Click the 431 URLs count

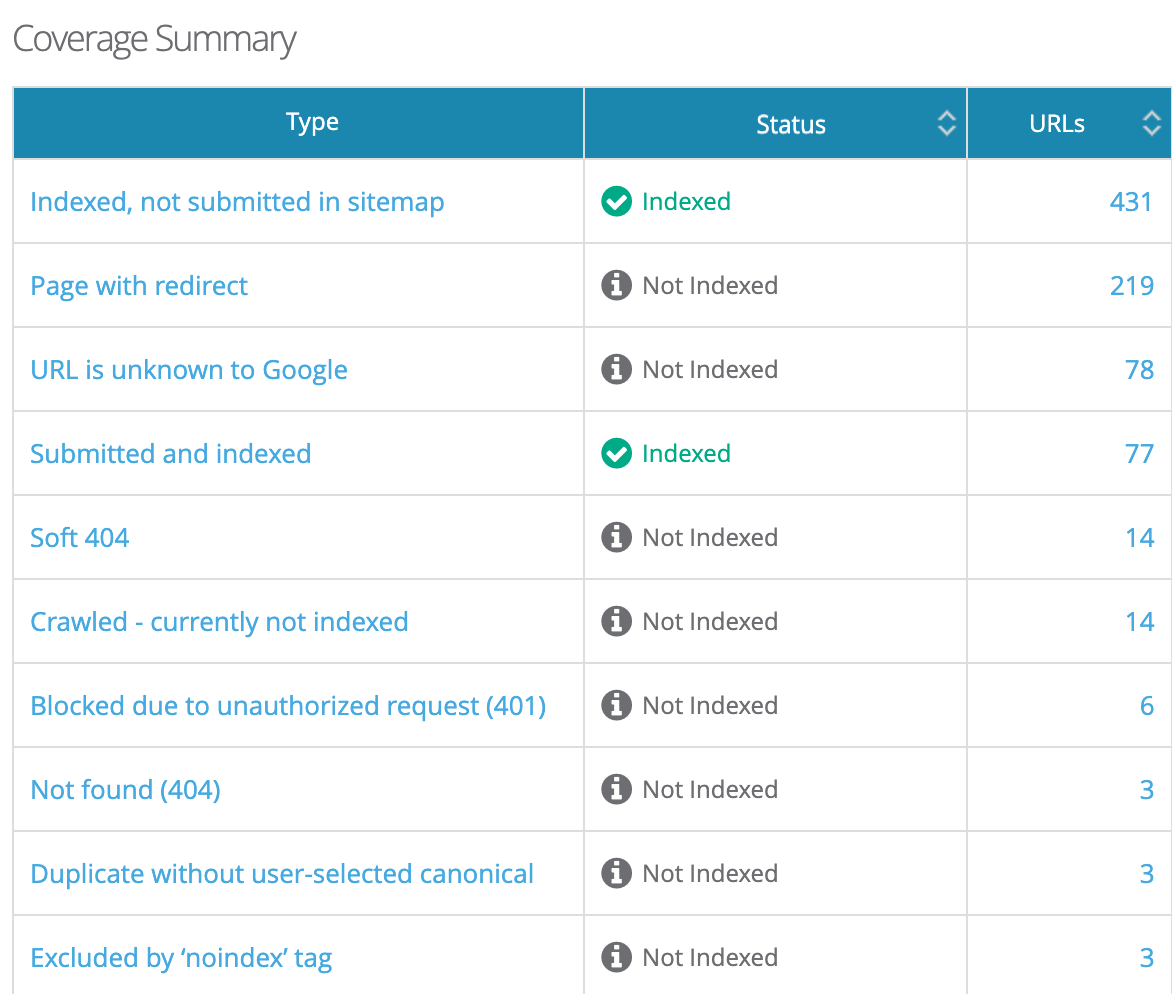pos(1131,202)
